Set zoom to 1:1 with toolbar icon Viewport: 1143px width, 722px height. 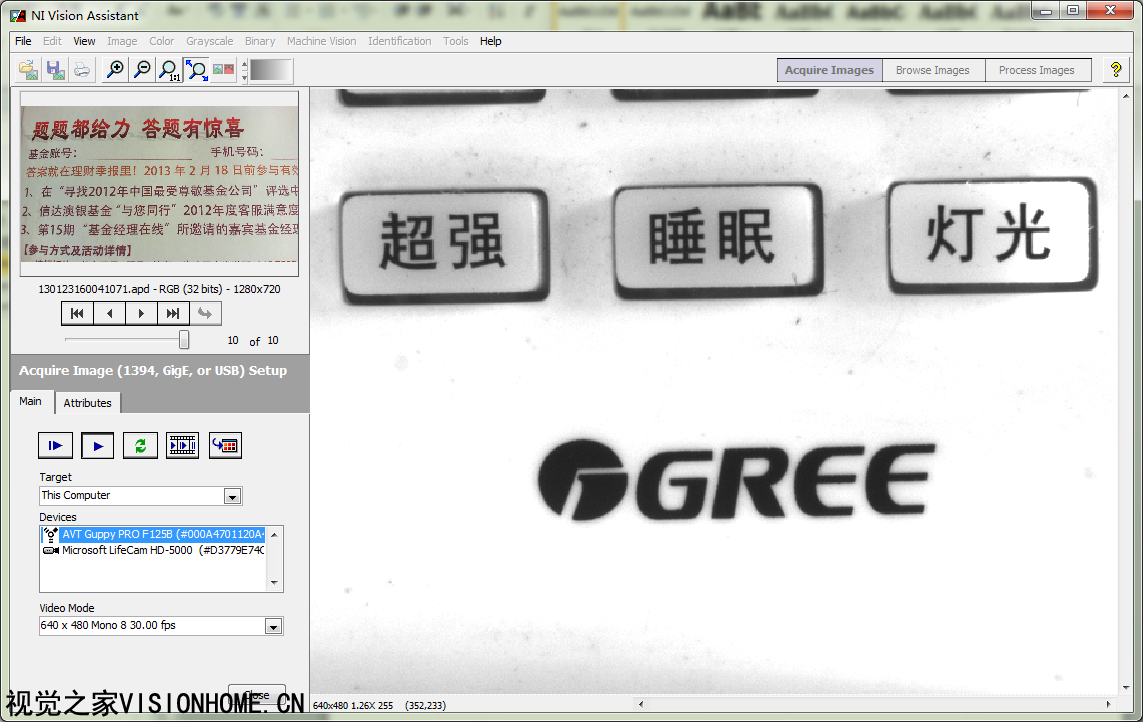click(169, 70)
